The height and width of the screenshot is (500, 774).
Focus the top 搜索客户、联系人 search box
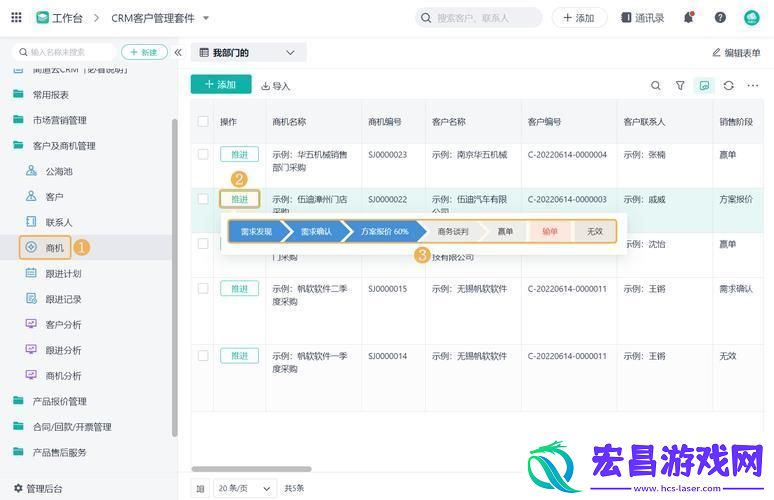[478, 18]
